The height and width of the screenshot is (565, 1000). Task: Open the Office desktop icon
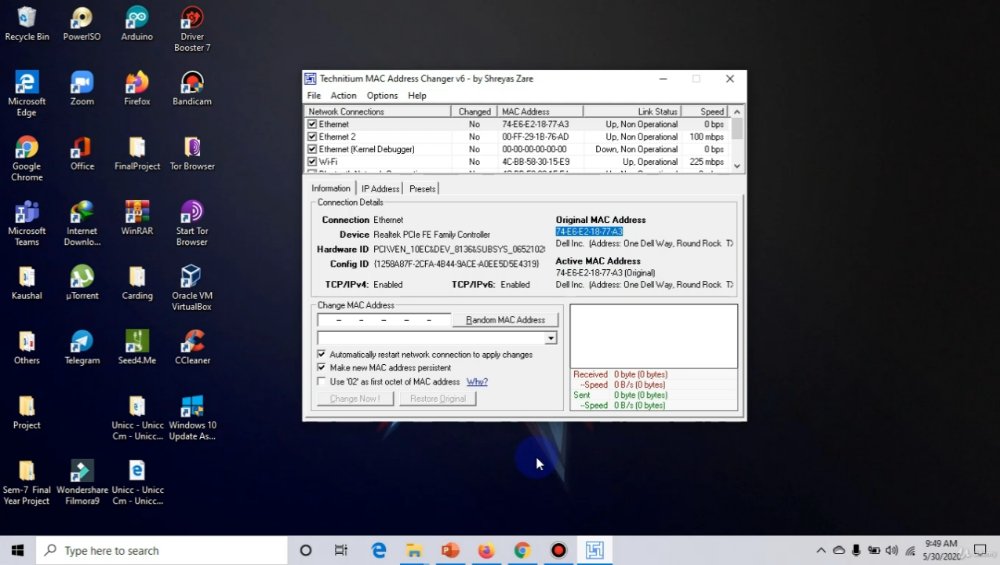tap(82, 153)
